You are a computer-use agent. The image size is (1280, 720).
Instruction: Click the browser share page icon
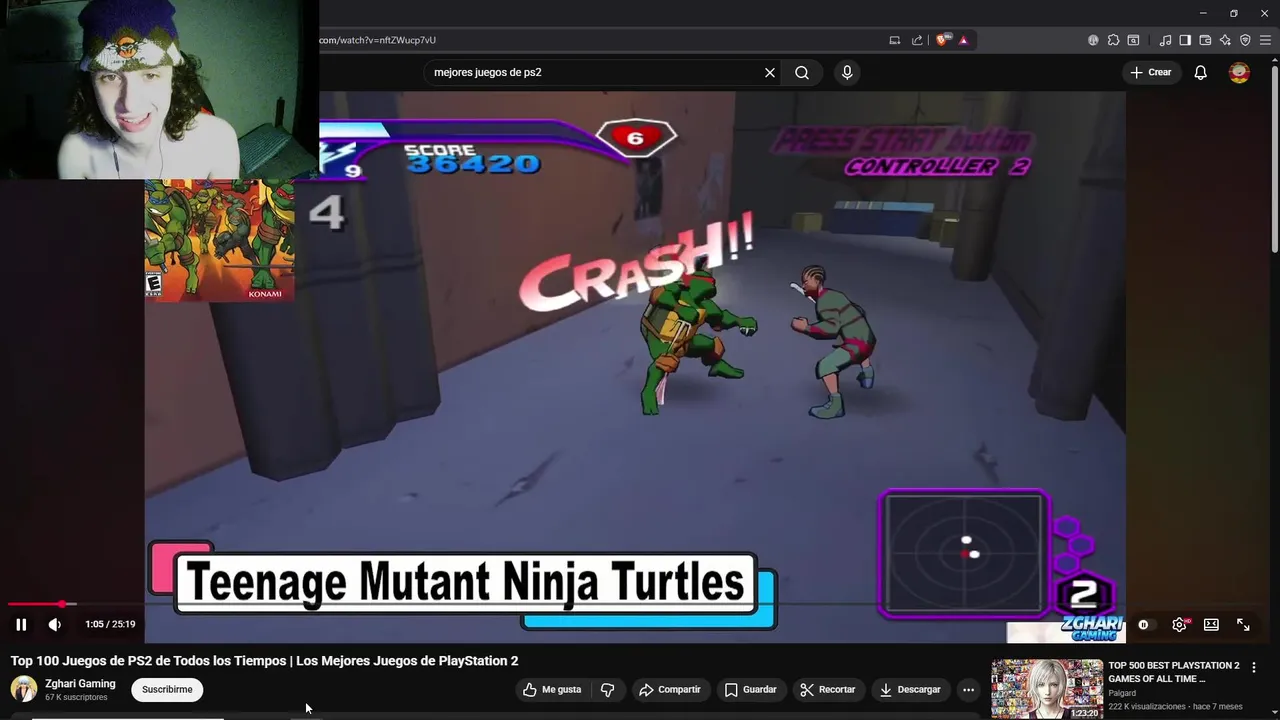tap(917, 40)
